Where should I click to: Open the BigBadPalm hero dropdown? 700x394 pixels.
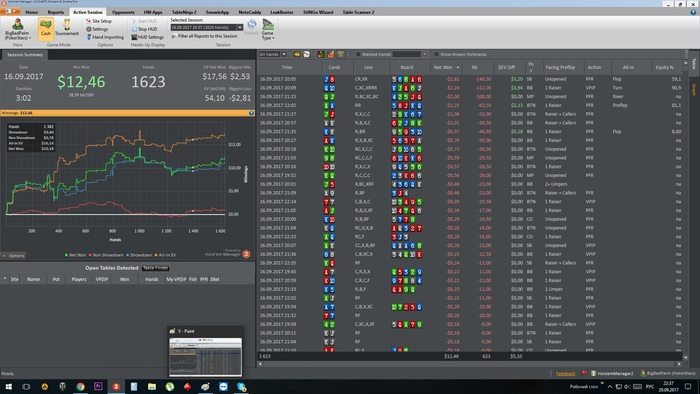coord(17,29)
